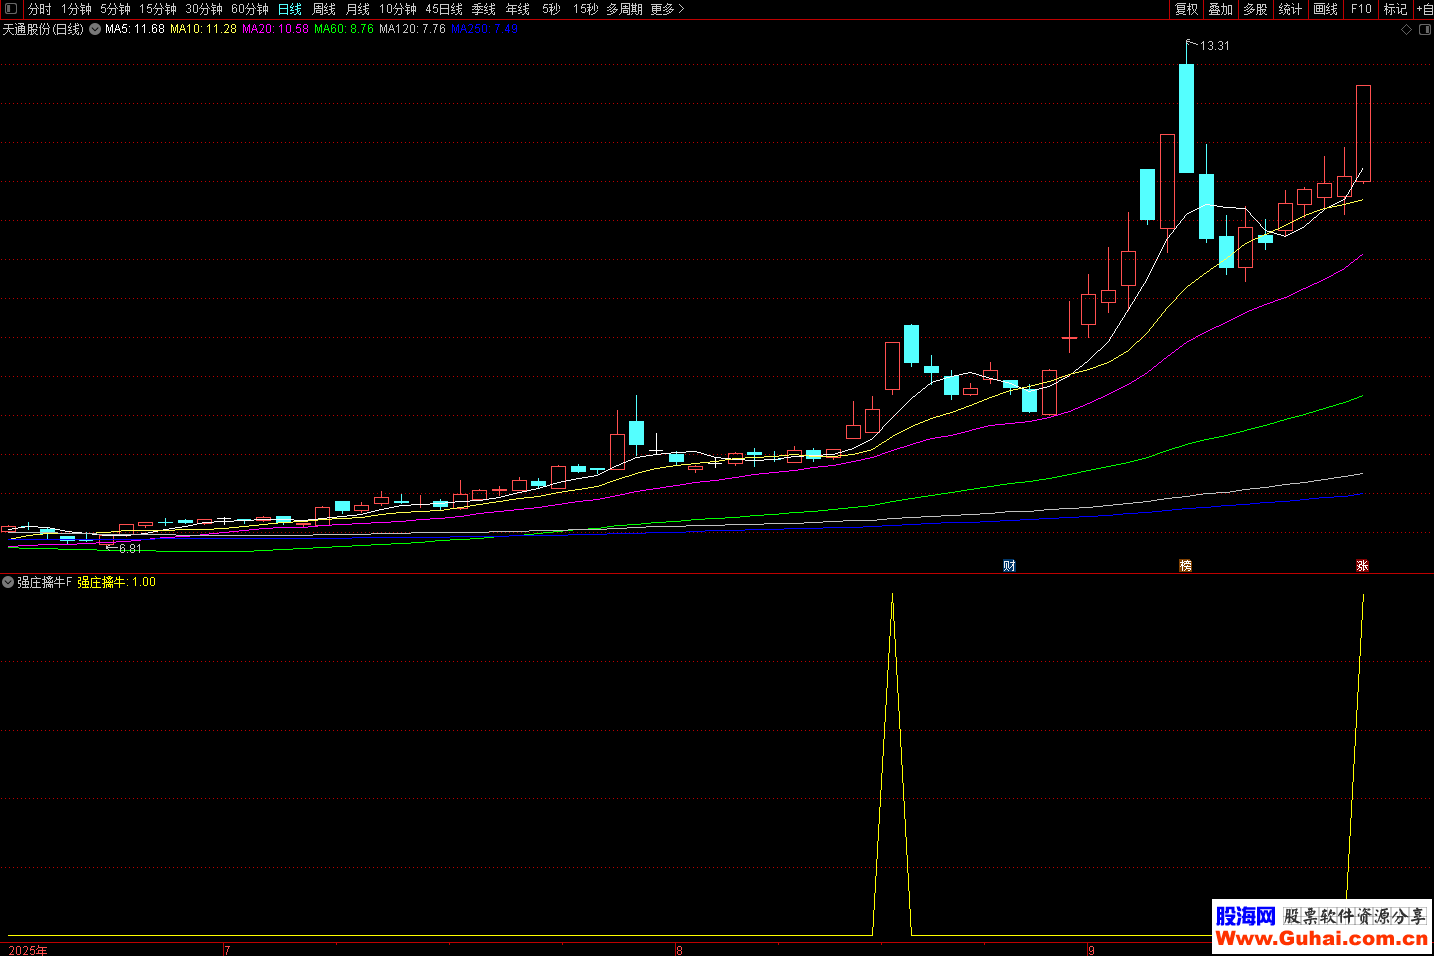Click the month 9 timeline marker
This screenshot has width=1434, height=956.
point(1091,950)
